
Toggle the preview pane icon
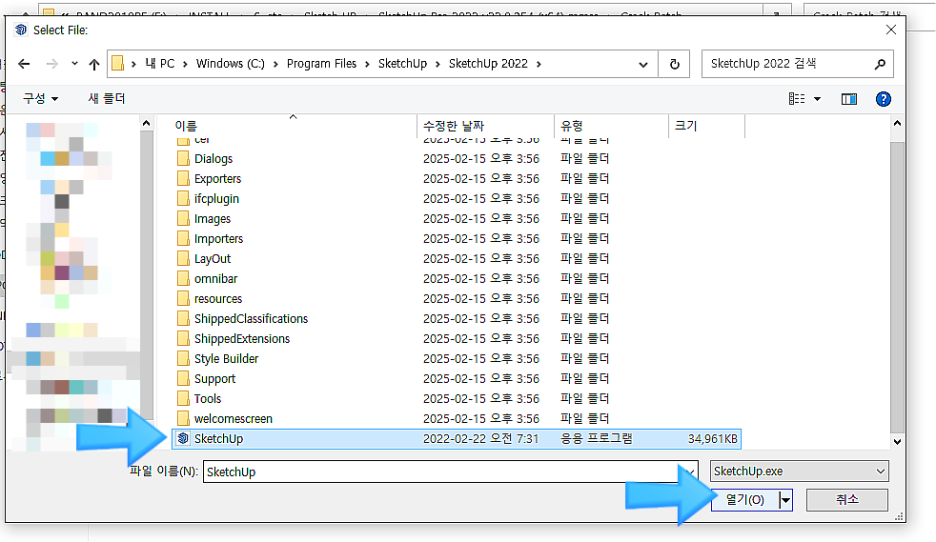(849, 99)
